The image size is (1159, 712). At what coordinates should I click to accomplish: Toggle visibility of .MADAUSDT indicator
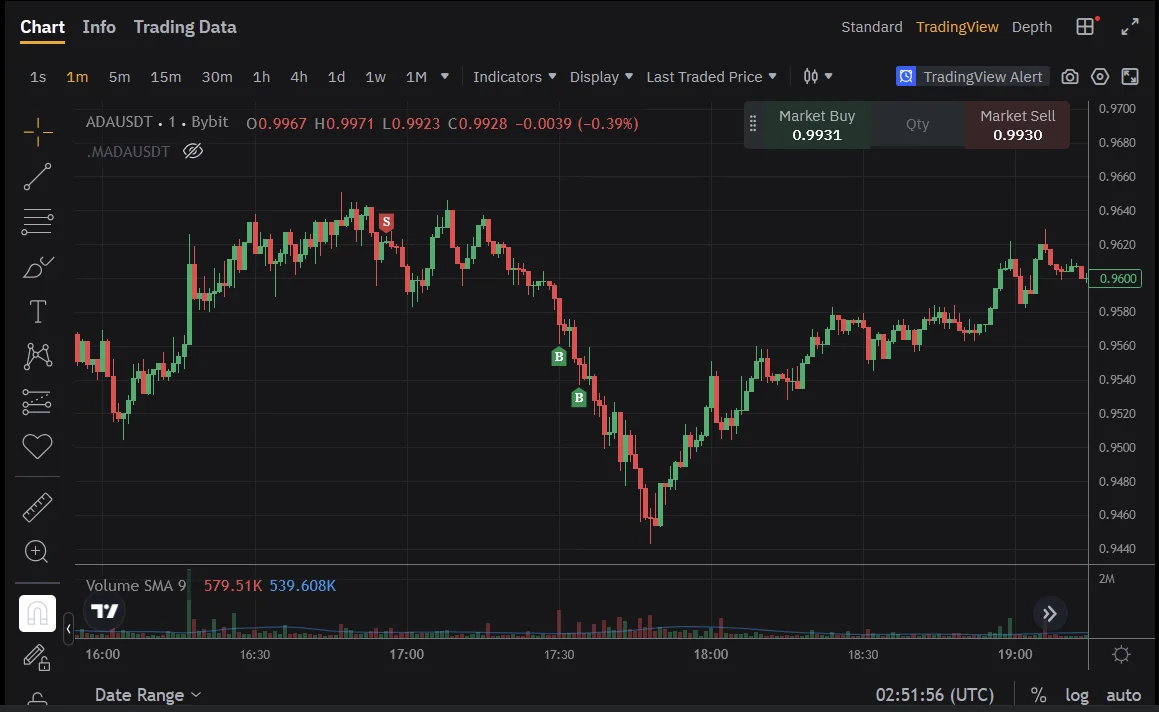[193, 151]
